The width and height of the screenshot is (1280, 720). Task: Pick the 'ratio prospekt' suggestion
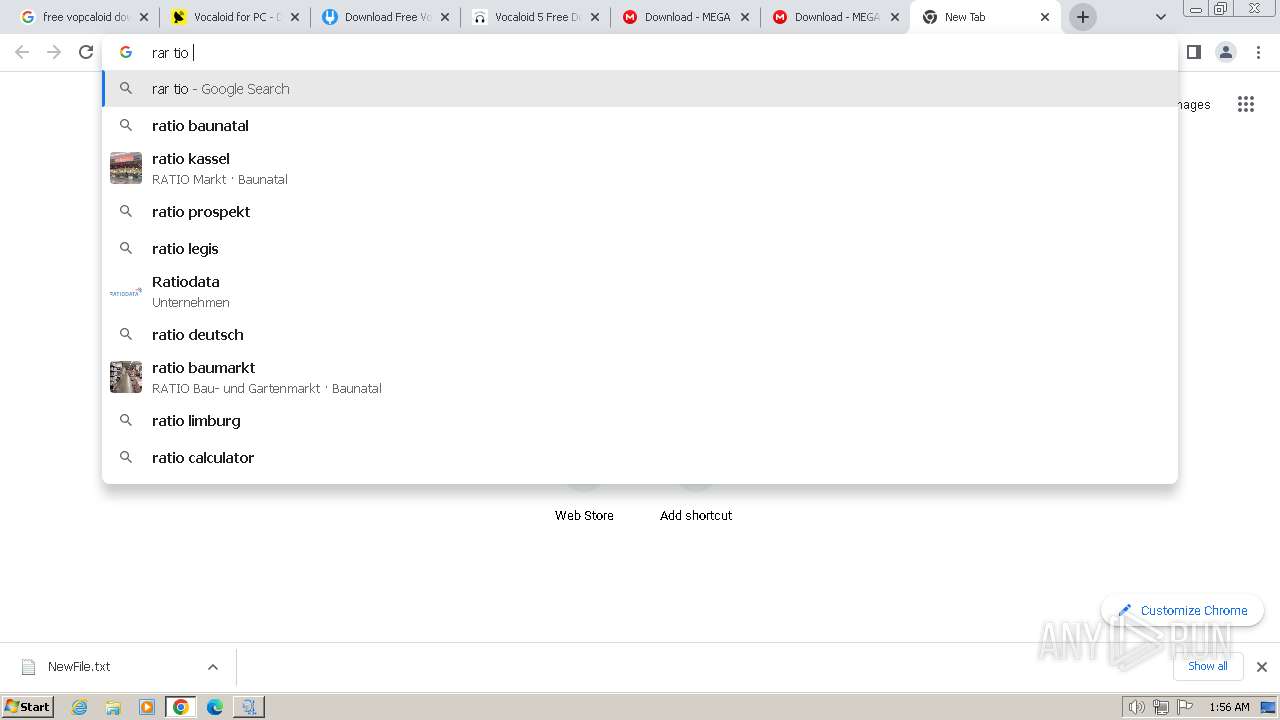pyautogui.click(x=640, y=212)
